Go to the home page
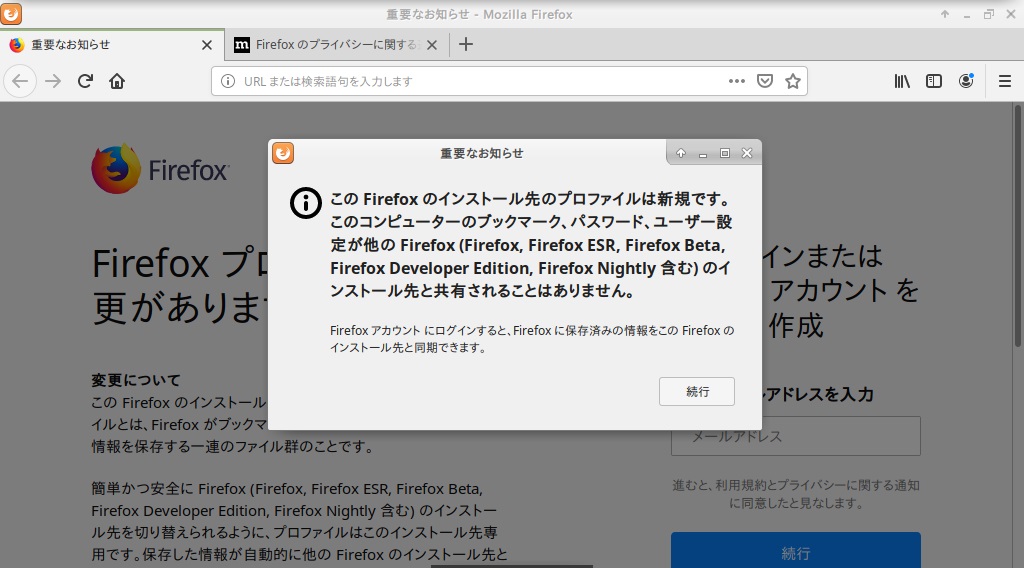The width and height of the screenshot is (1024, 568). click(117, 81)
